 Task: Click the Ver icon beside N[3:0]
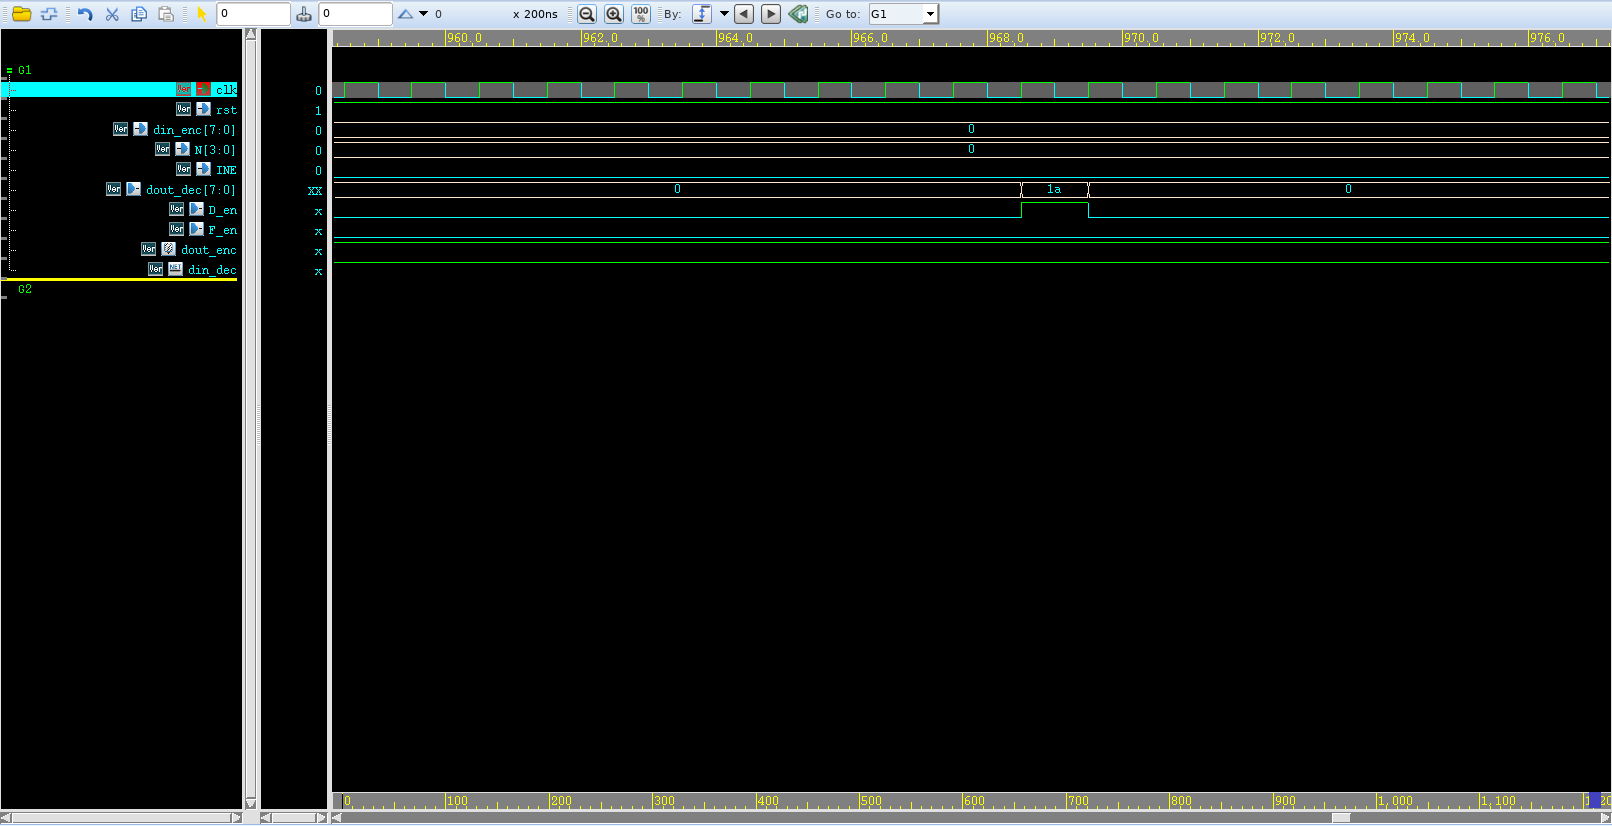click(162, 149)
